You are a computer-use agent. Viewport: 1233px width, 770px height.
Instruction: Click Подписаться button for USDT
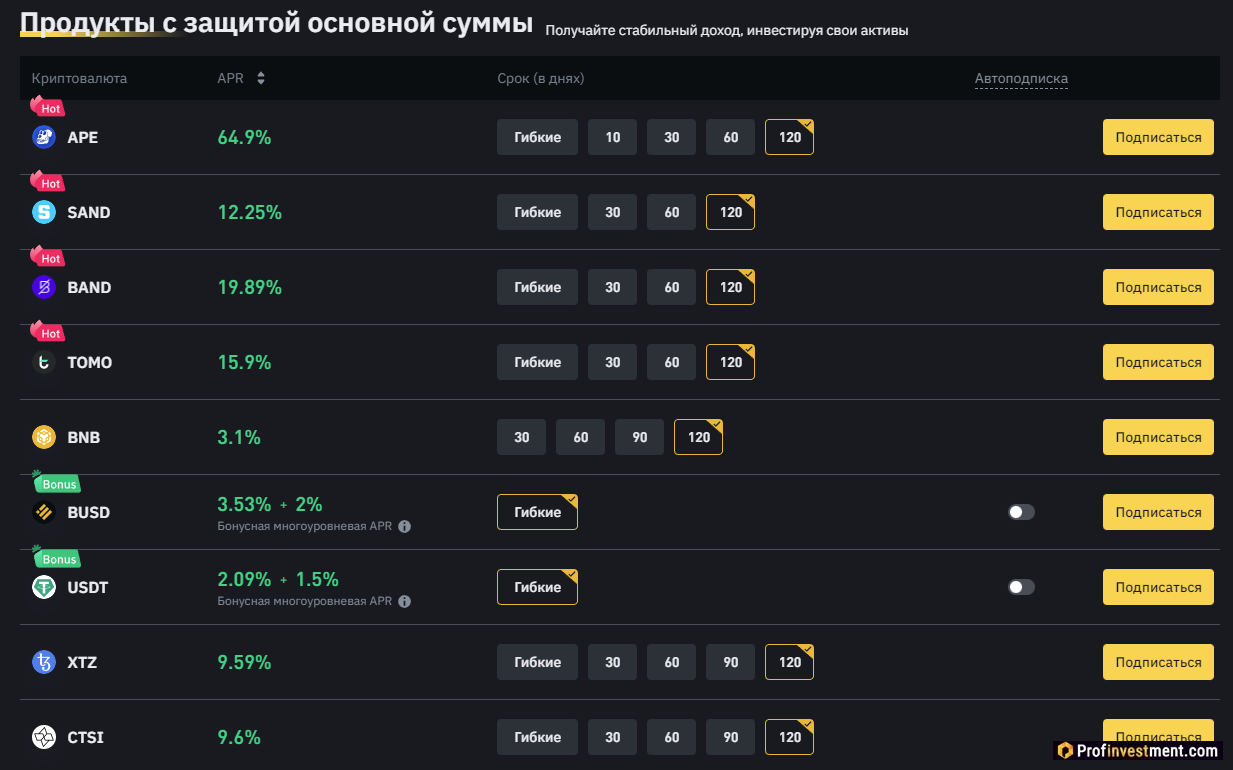click(1158, 587)
